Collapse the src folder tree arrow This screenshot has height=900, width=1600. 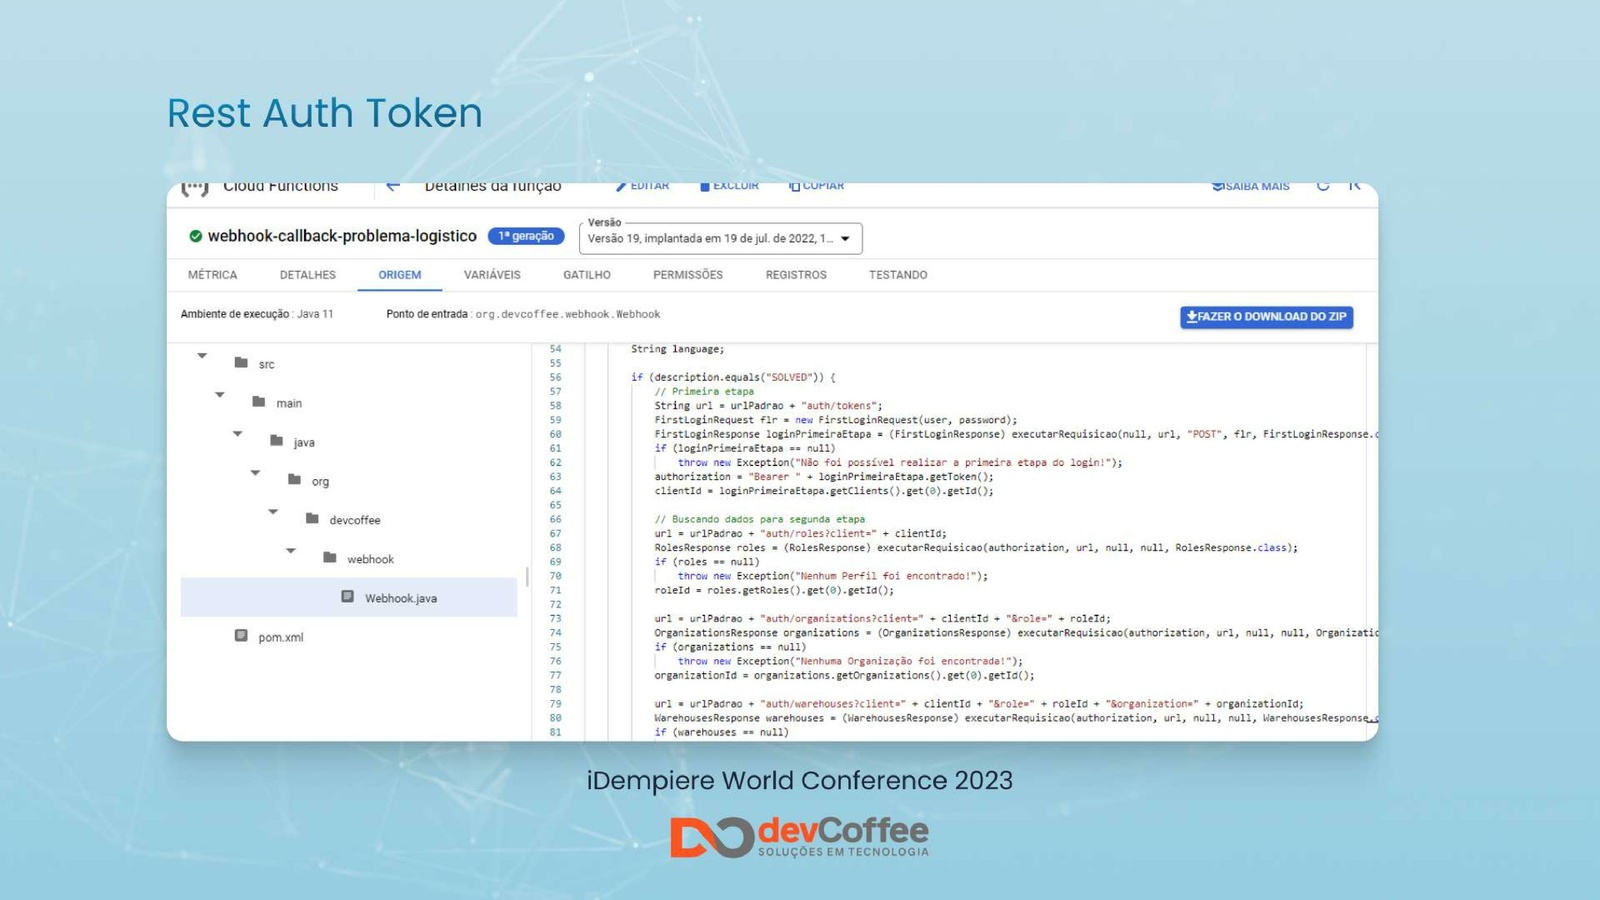(202, 356)
